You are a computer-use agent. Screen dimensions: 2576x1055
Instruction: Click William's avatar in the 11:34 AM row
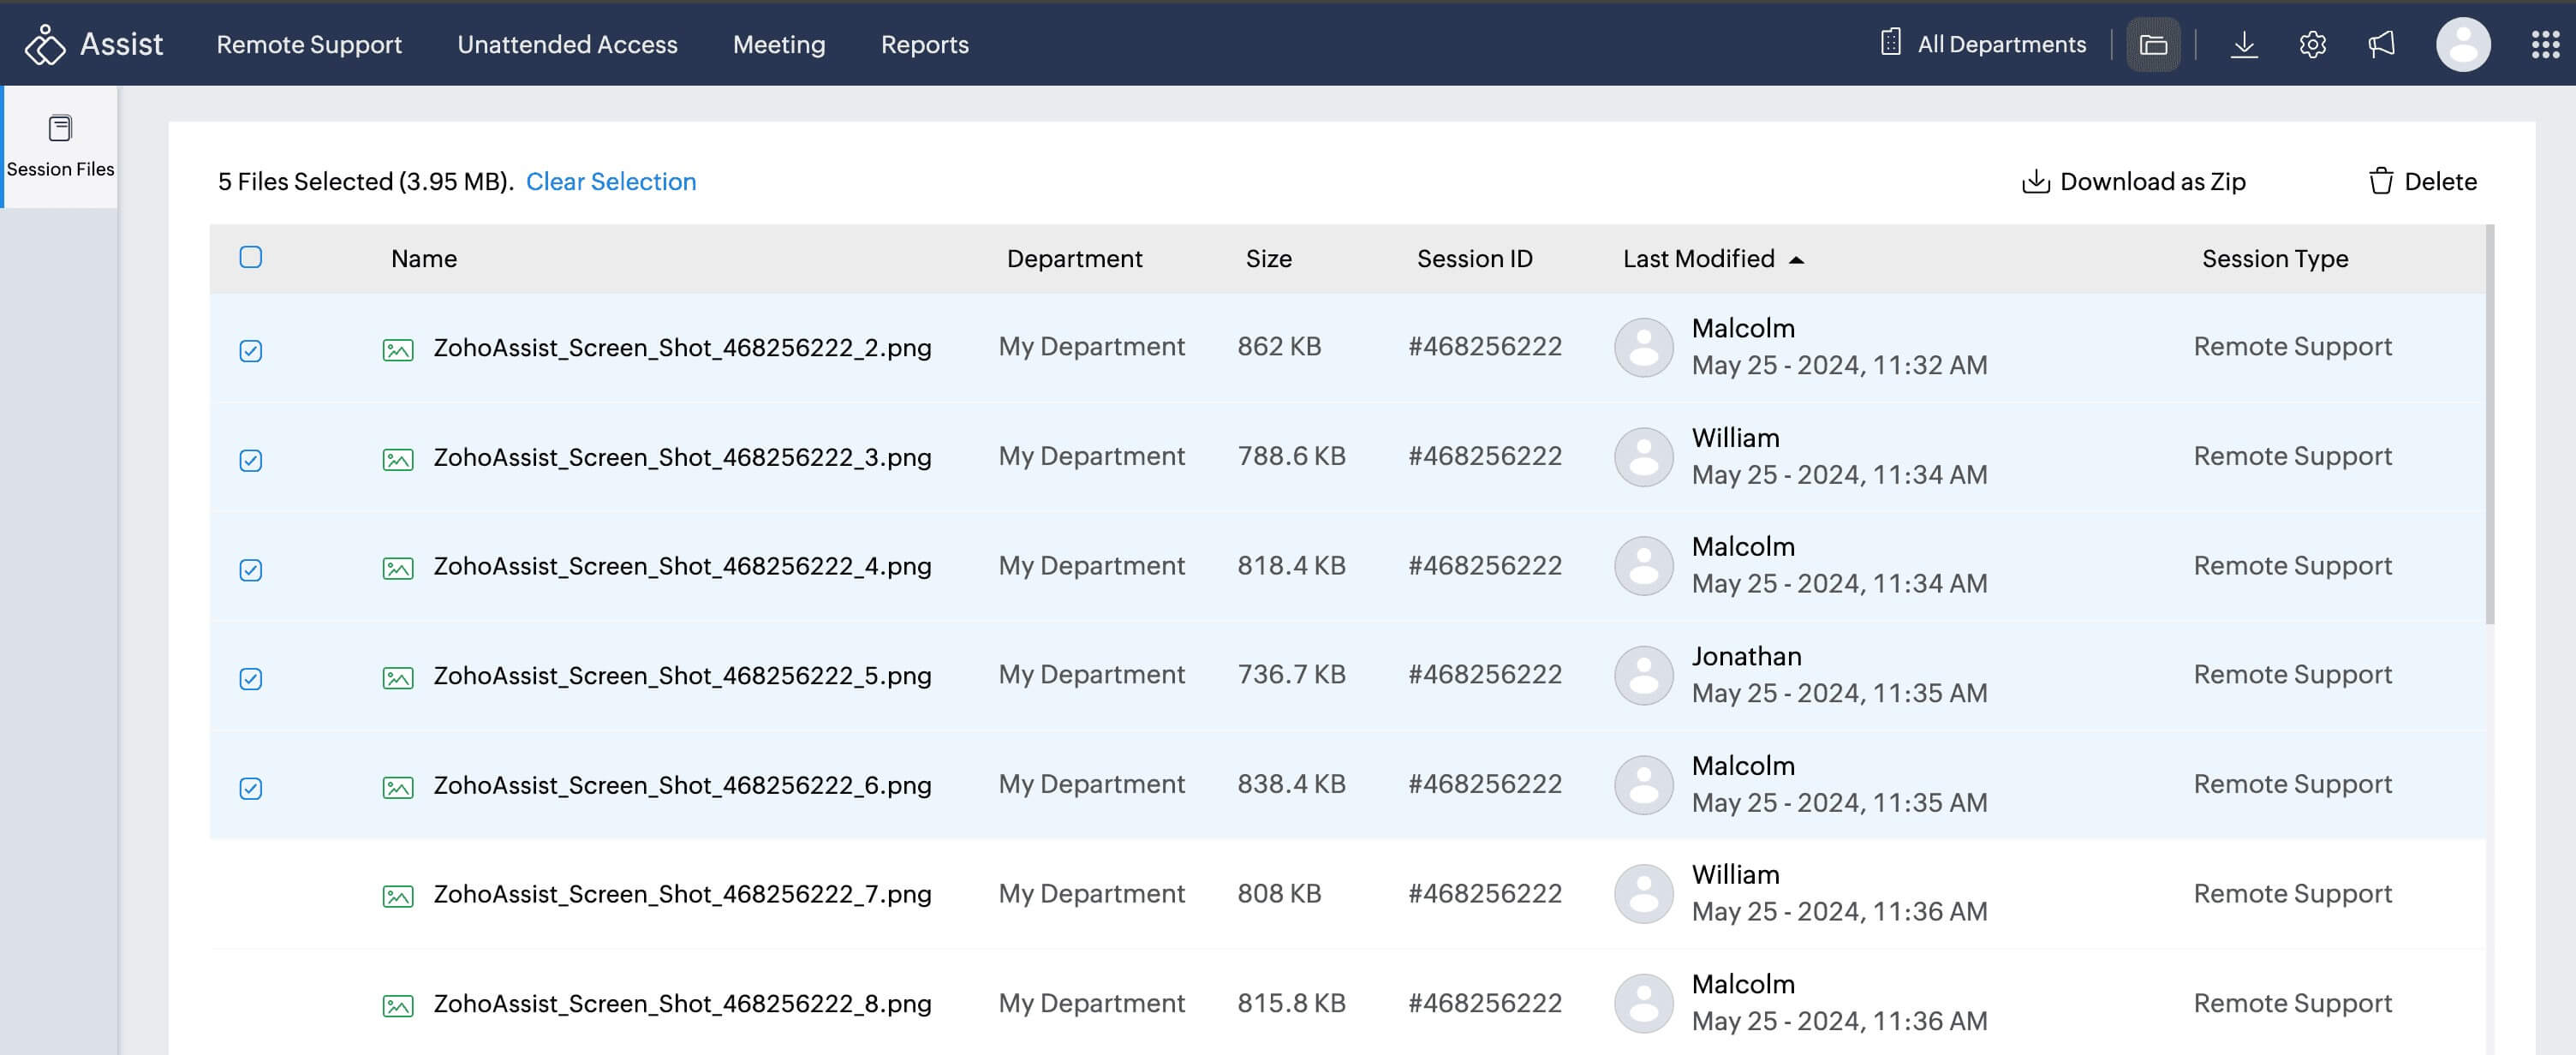pos(1644,457)
